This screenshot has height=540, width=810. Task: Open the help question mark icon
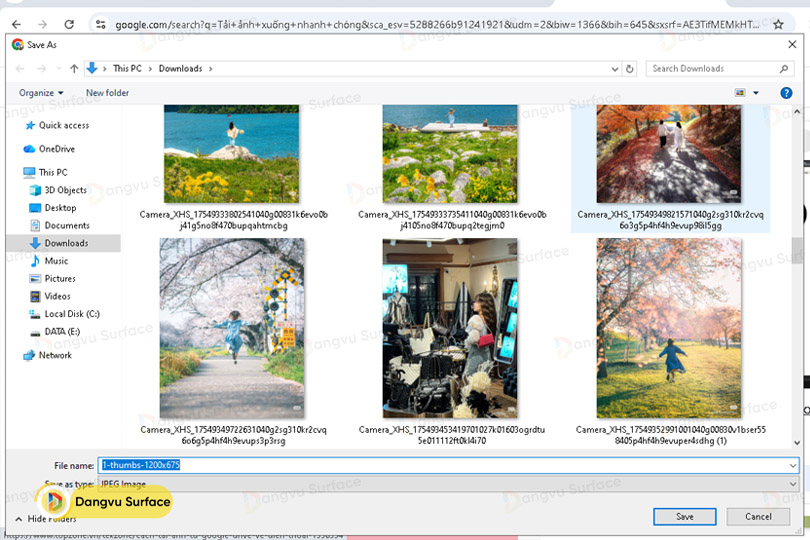tap(786, 93)
